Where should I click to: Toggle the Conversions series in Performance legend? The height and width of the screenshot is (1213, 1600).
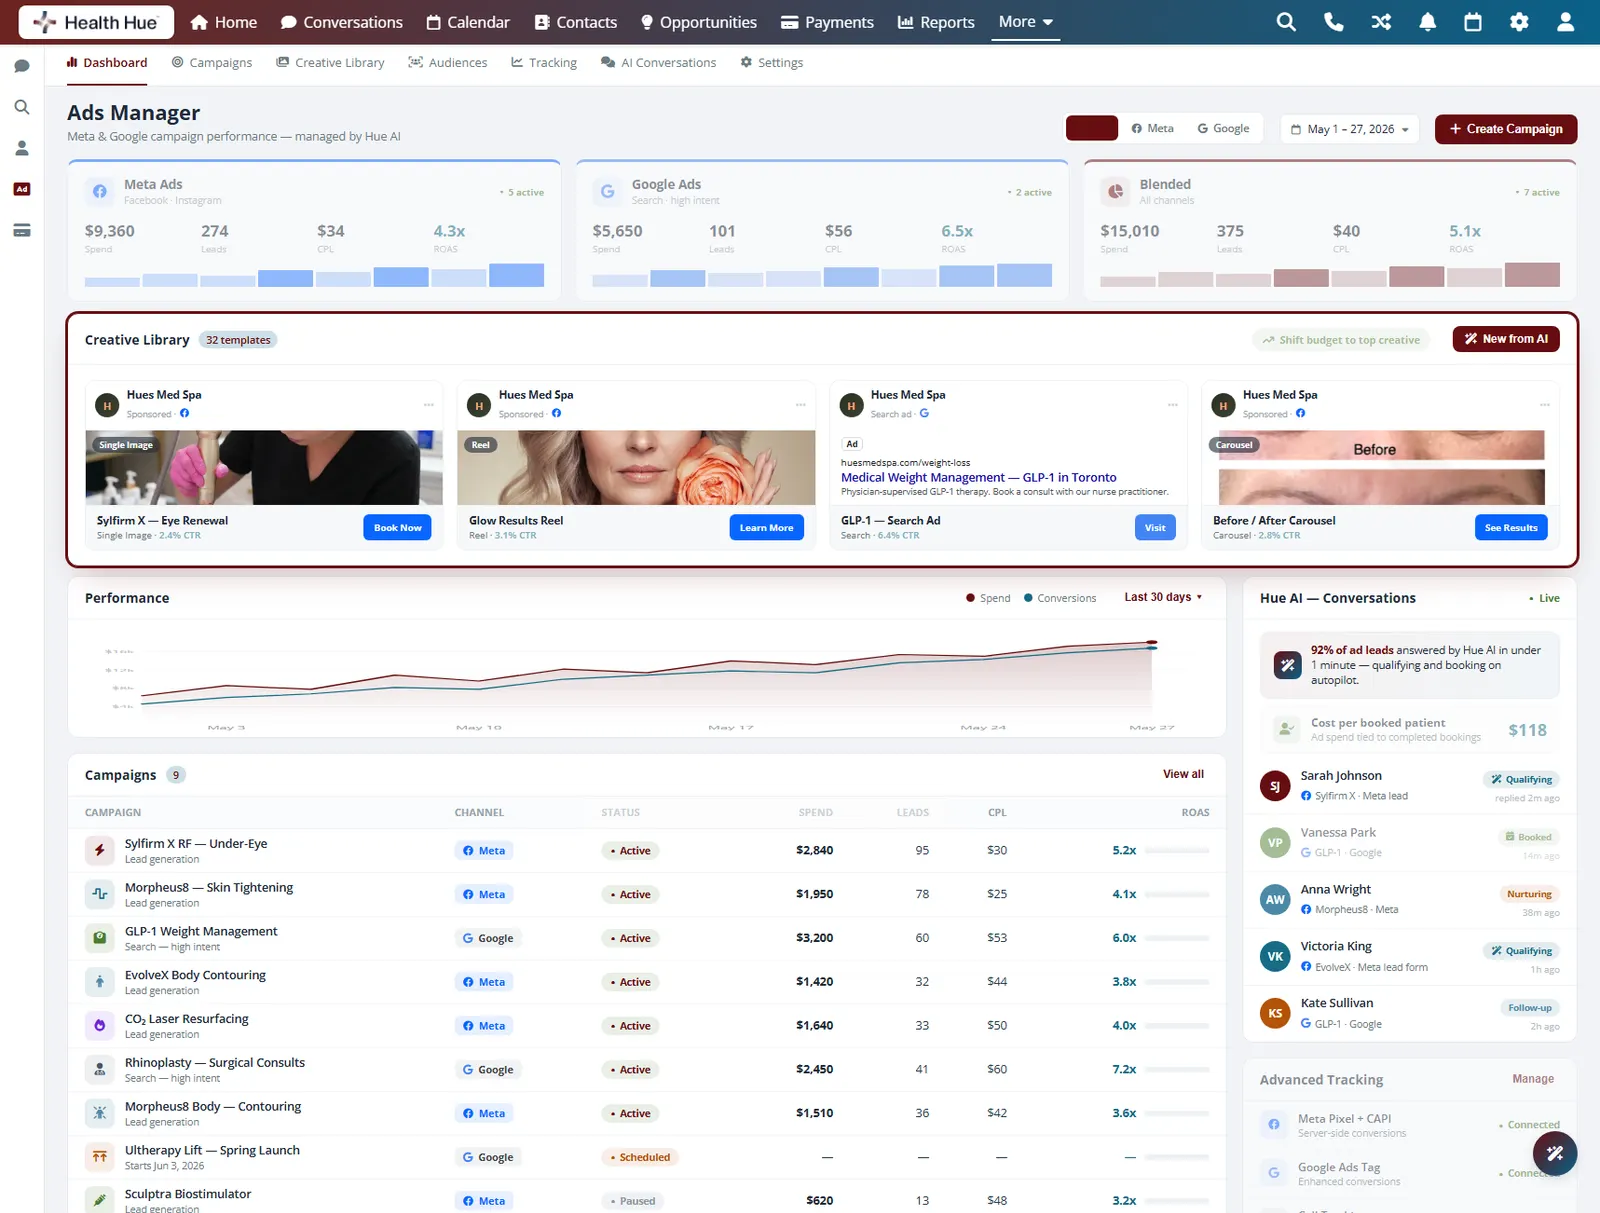point(1060,598)
